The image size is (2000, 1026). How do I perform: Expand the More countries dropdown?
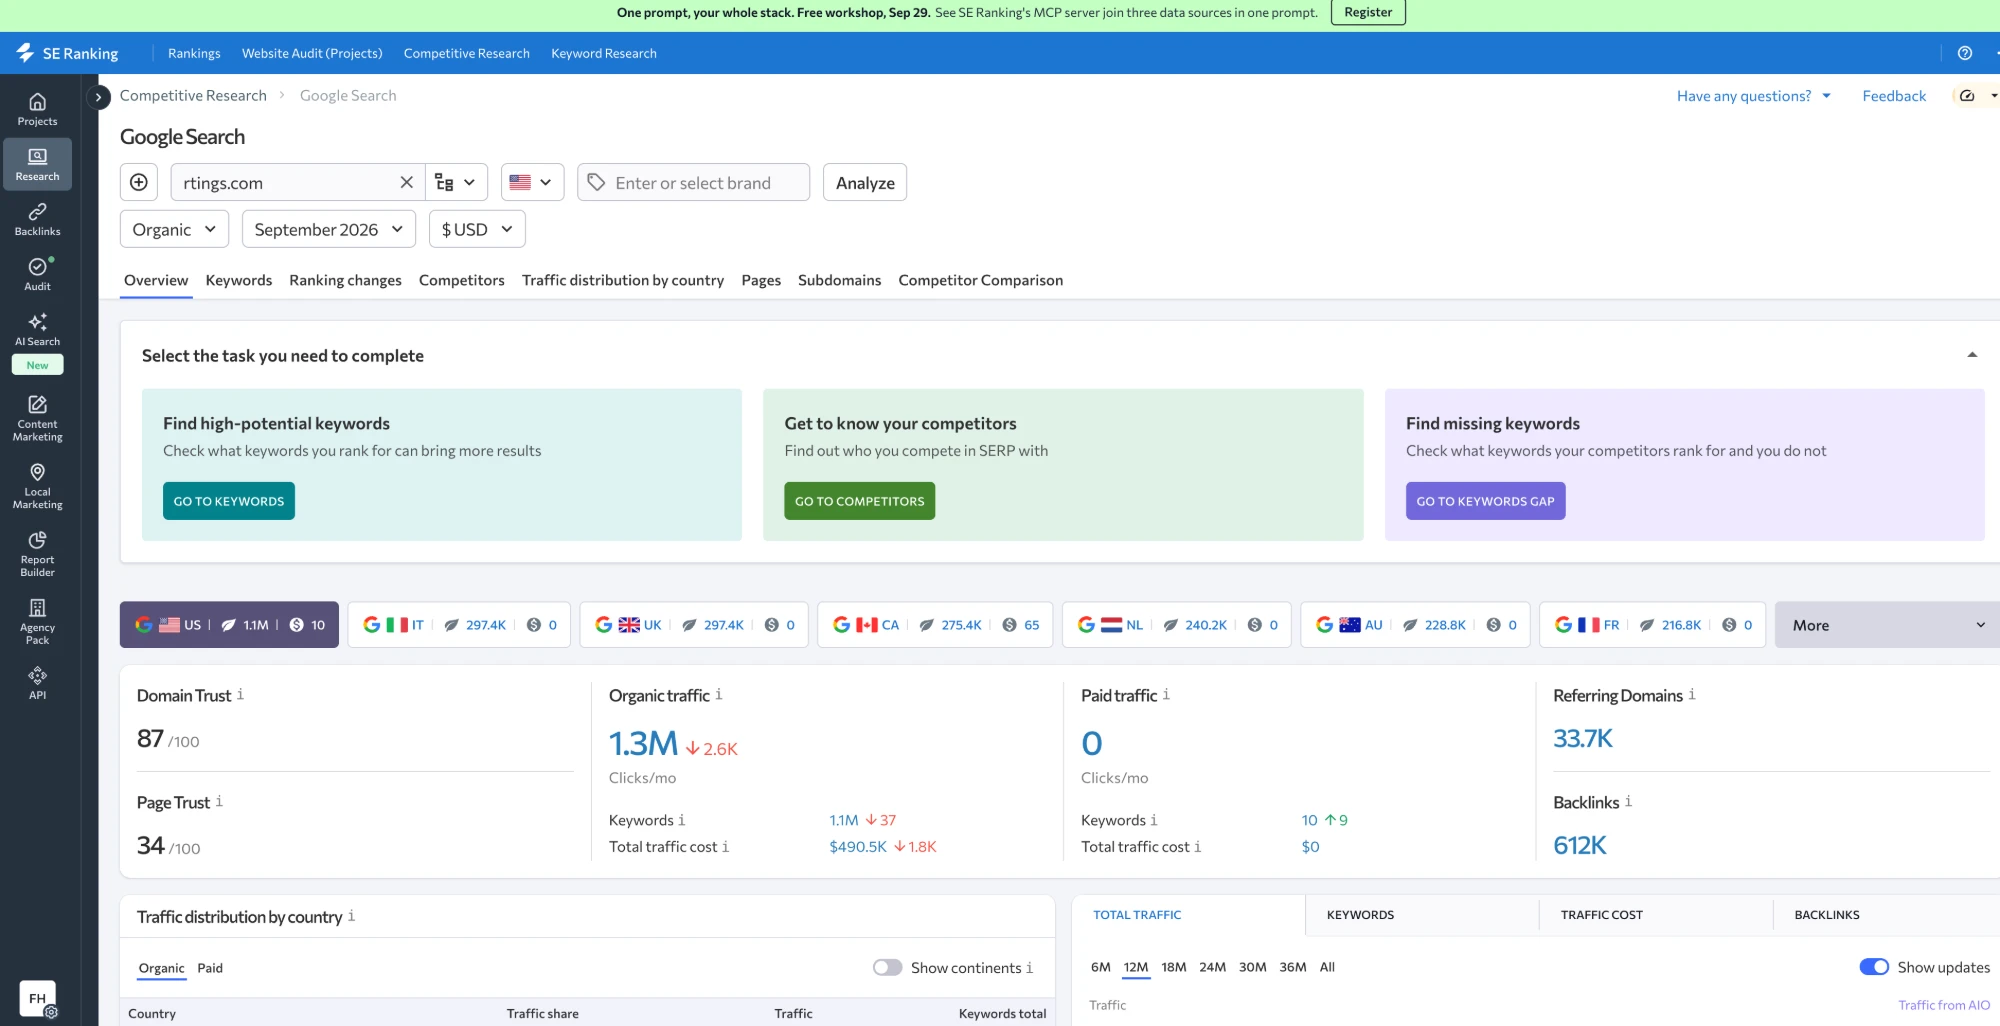click(1887, 625)
